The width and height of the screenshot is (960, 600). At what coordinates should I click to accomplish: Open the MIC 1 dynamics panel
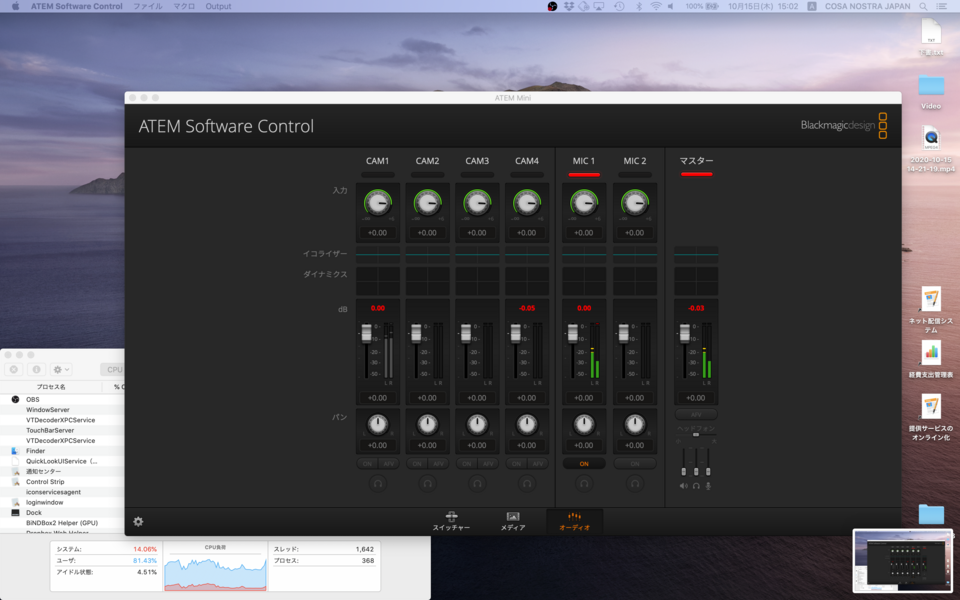point(584,280)
